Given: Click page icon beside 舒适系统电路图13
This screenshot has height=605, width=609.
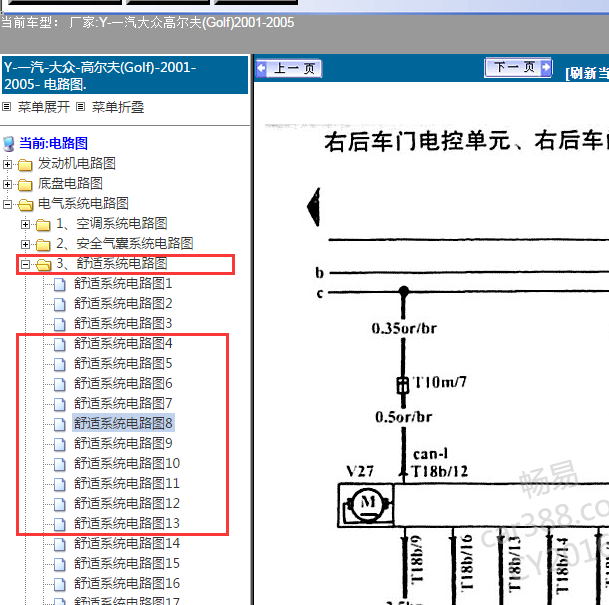Looking at the screenshot, I should point(59,524).
